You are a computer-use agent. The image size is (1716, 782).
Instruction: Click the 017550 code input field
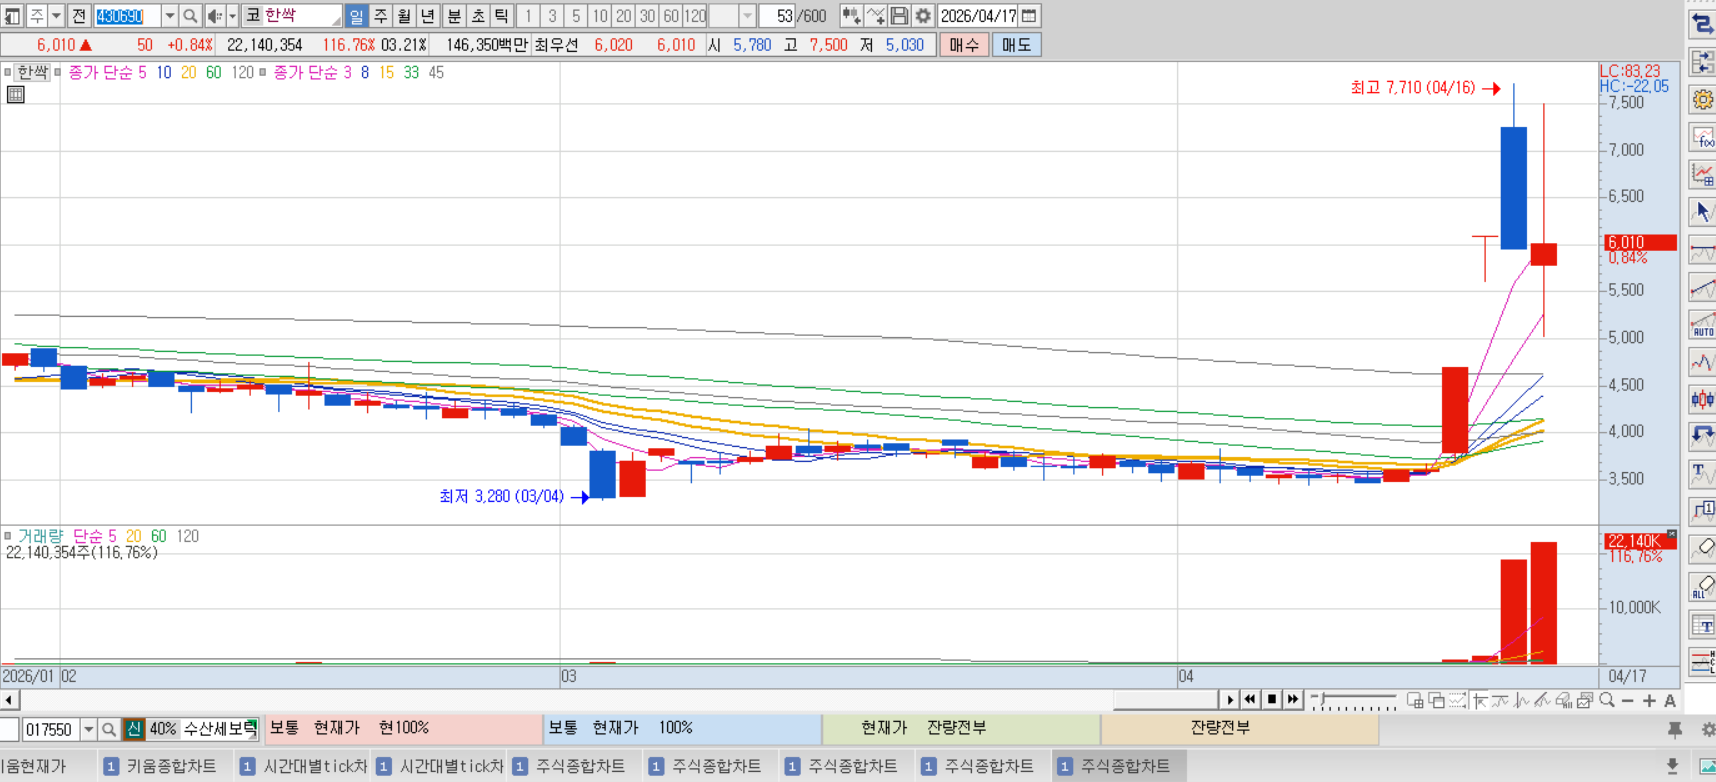[50, 729]
